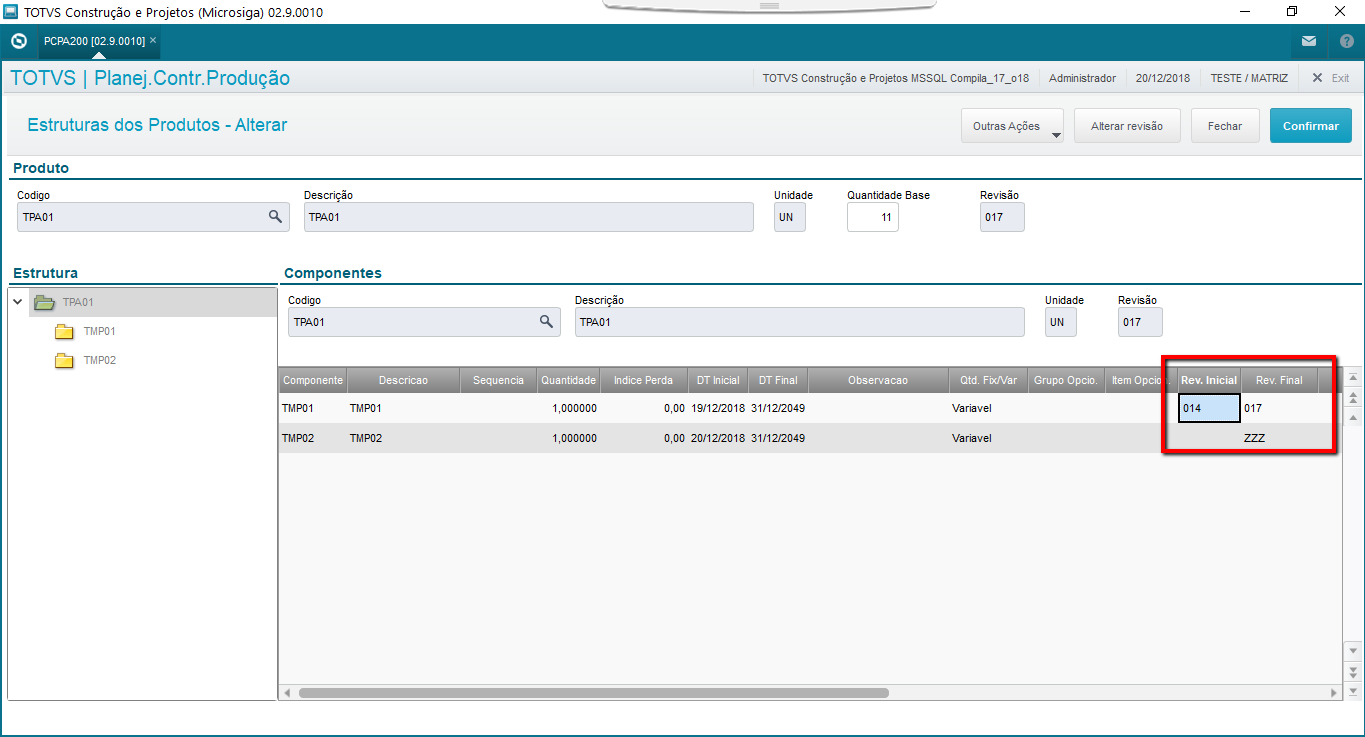Click the Alterar revisão button
This screenshot has height=737, width=1365.
[x=1127, y=127]
